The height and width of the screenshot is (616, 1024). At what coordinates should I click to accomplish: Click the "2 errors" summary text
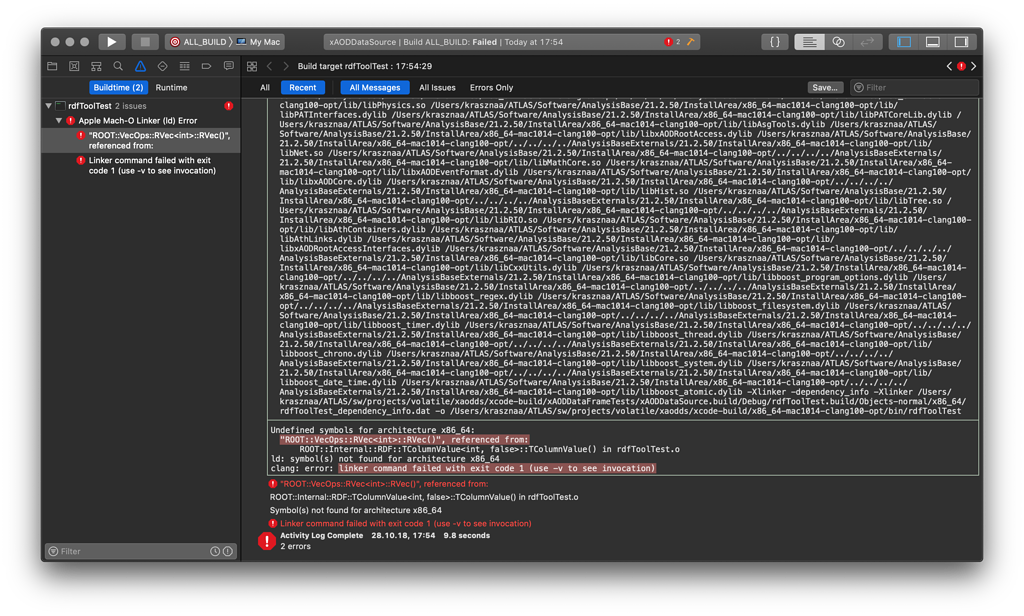[296, 547]
